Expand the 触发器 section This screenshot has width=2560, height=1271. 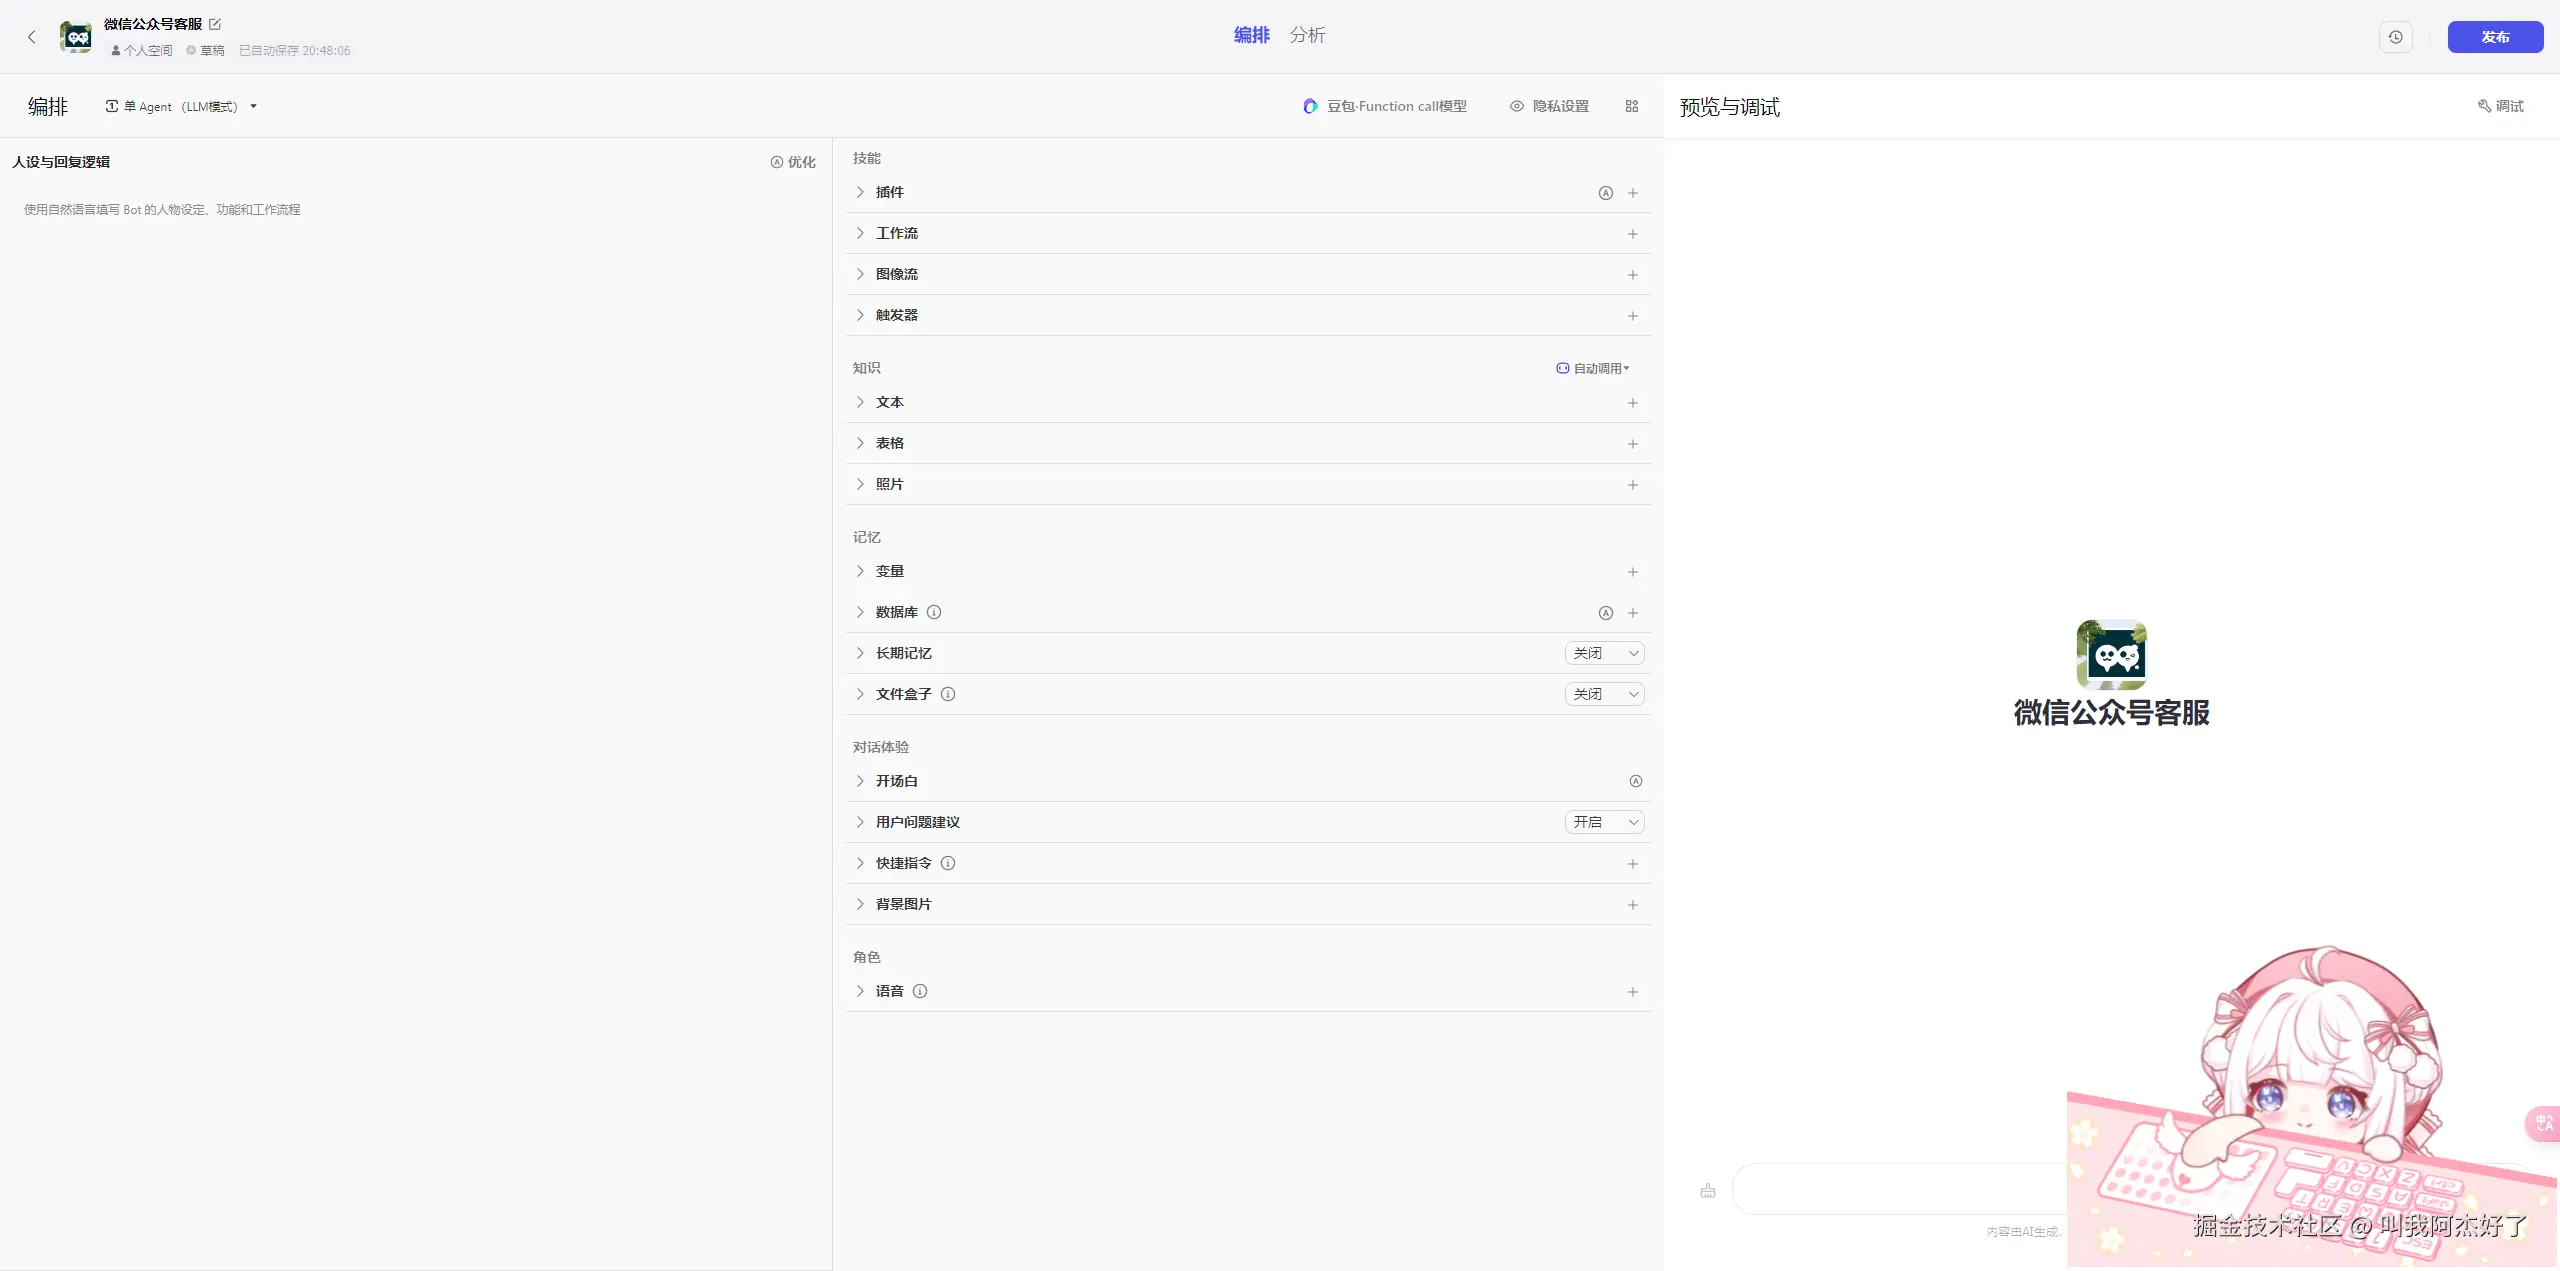pyautogui.click(x=860, y=315)
